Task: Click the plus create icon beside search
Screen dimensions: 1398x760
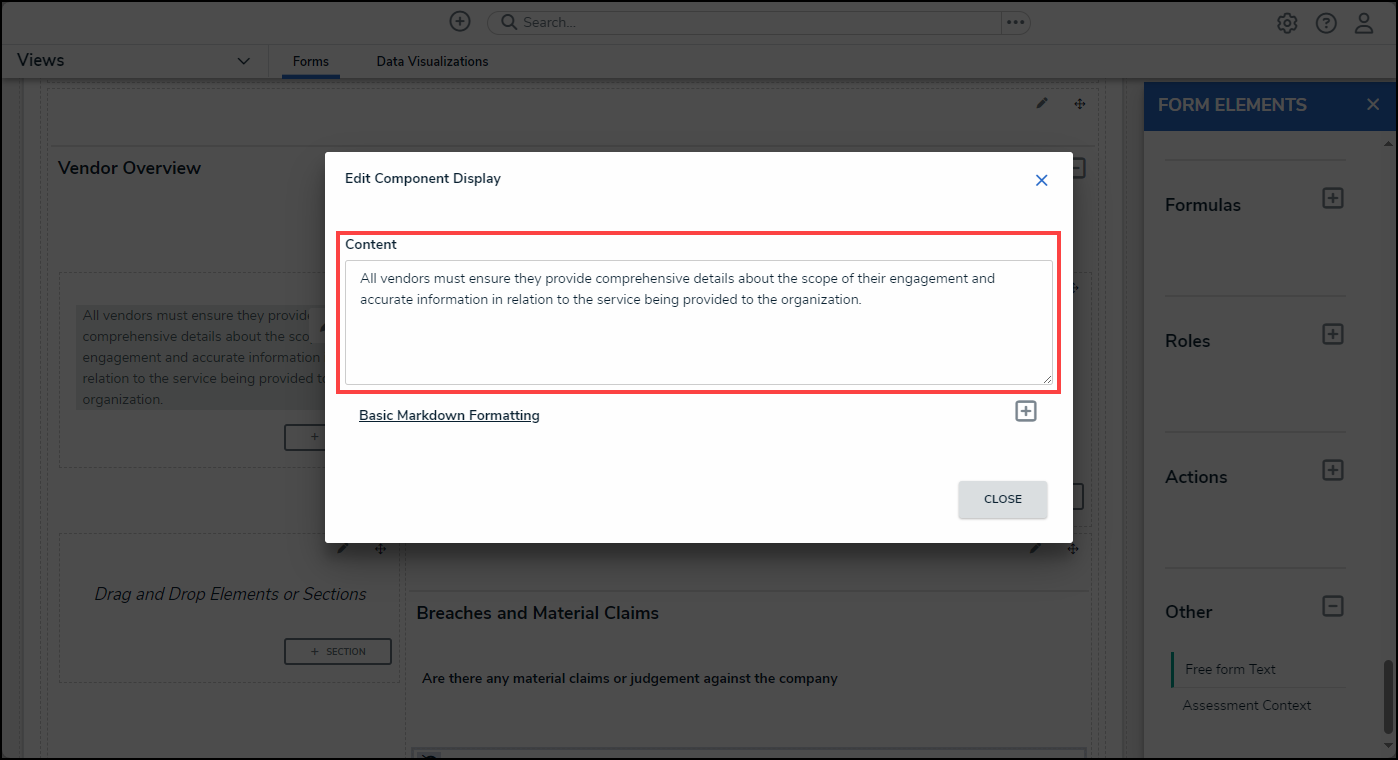Action: click(459, 22)
